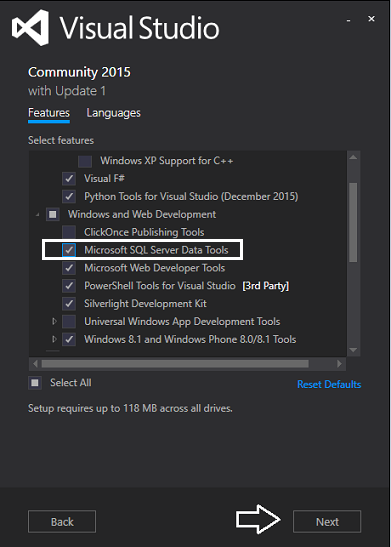Switch to the Languages tab
Image resolution: width=391 pixels, height=547 pixels.
pyautogui.click(x=113, y=113)
